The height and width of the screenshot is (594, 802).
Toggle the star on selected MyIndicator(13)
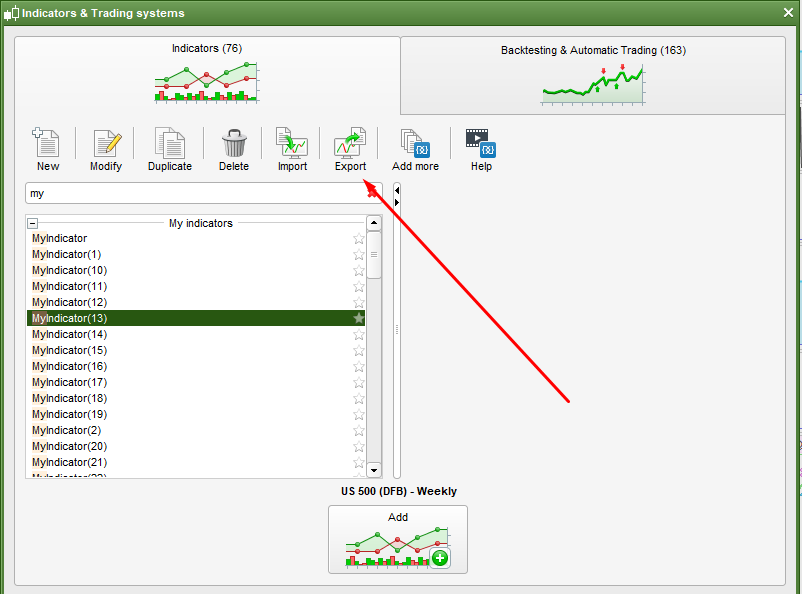pyautogui.click(x=359, y=318)
